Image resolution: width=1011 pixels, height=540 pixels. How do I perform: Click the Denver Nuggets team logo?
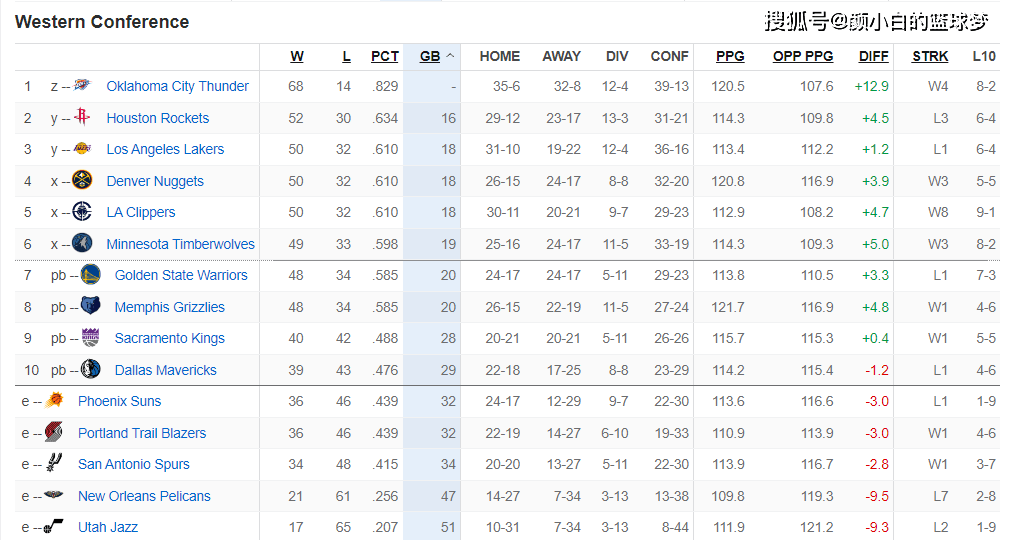coord(82,180)
